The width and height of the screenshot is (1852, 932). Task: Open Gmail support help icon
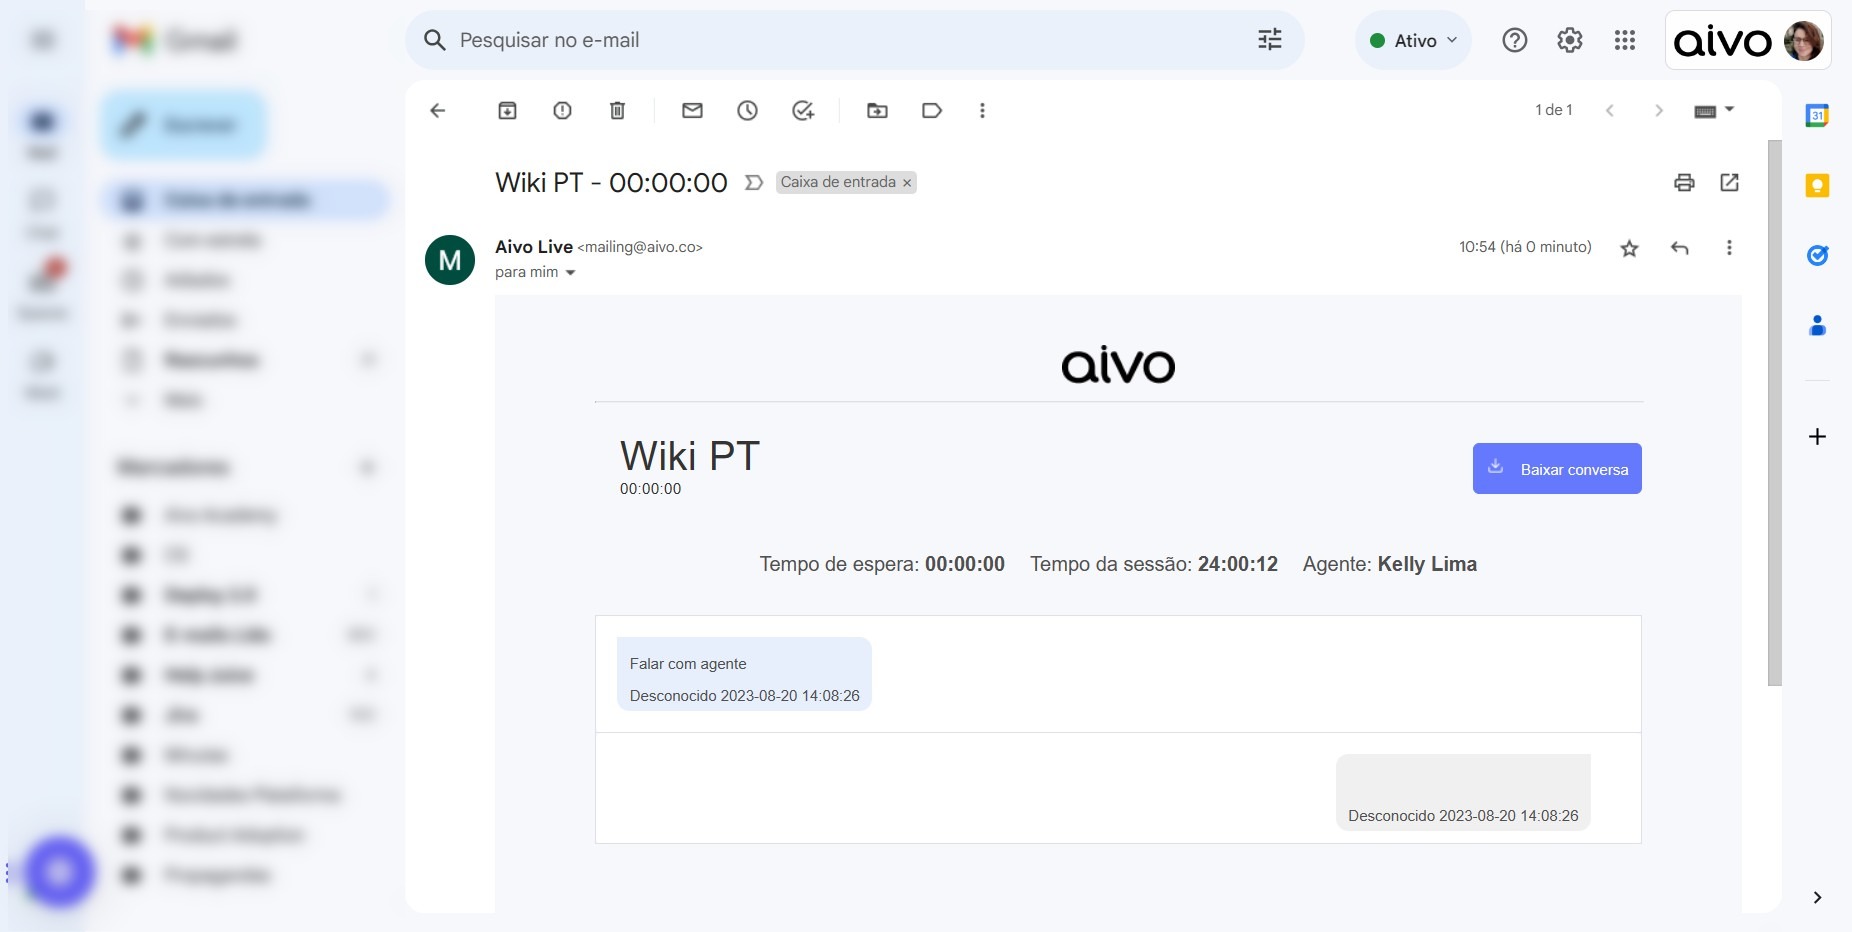click(x=1514, y=40)
